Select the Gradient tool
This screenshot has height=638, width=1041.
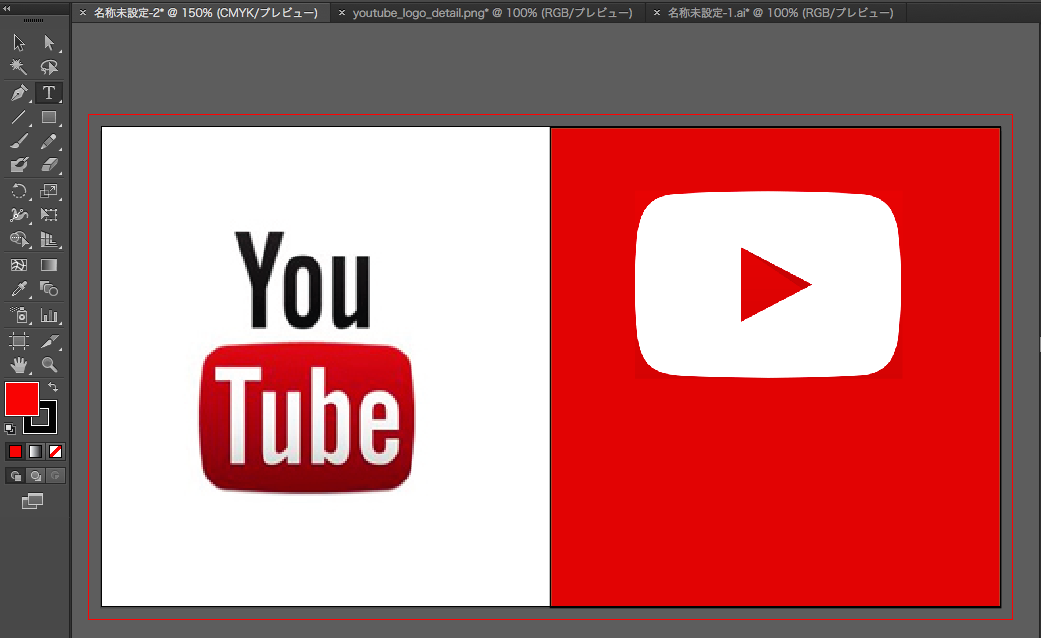[x=49, y=265]
